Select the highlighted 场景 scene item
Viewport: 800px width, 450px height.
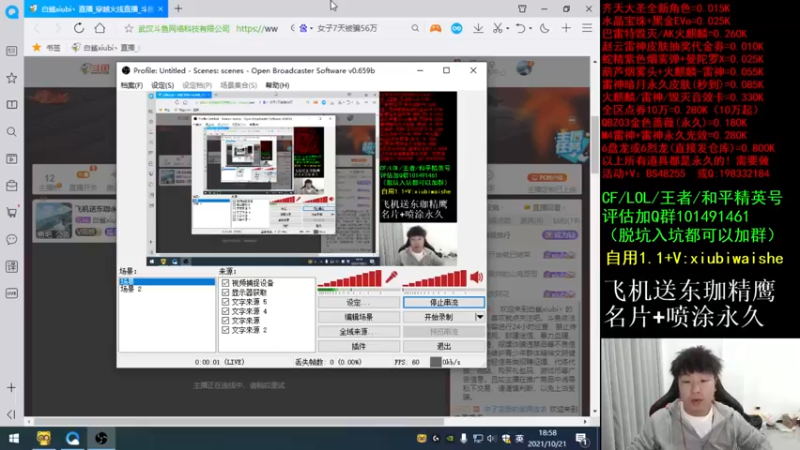pyautogui.click(x=167, y=282)
